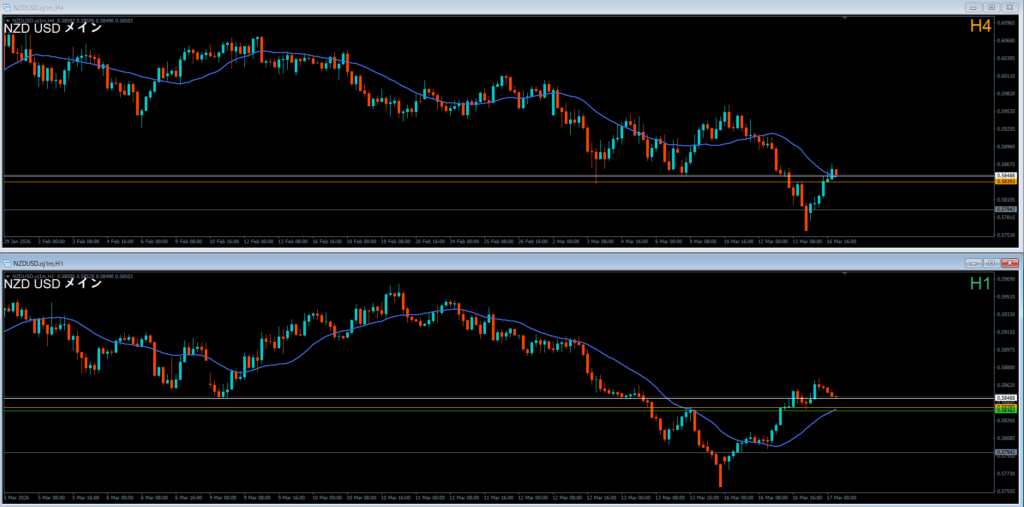The image size is (1024, 507).
Task: Click the NZDUSD H1 window title bar text
Action: click(x=40, y=262)
